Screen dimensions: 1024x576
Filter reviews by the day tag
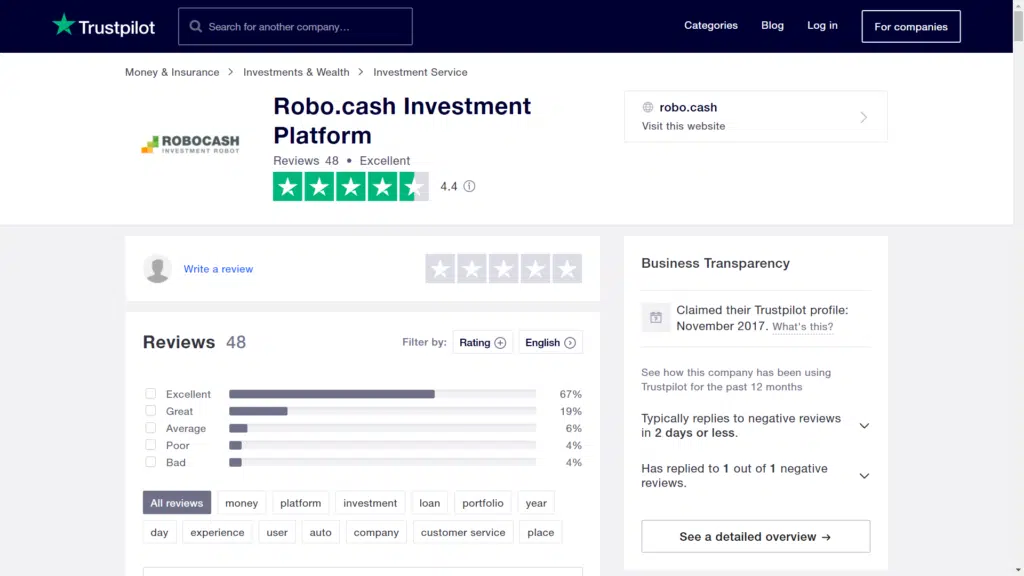coord(159,532)
